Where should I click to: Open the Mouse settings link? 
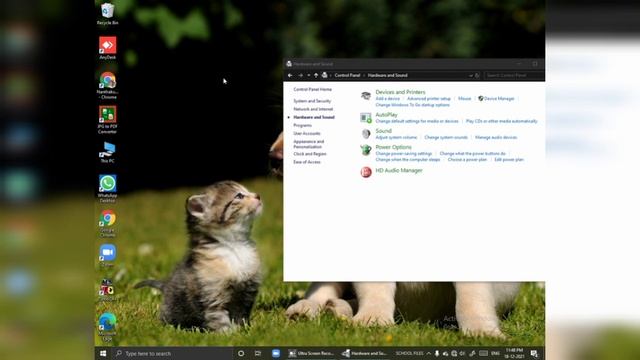click(x=464, y=99)
